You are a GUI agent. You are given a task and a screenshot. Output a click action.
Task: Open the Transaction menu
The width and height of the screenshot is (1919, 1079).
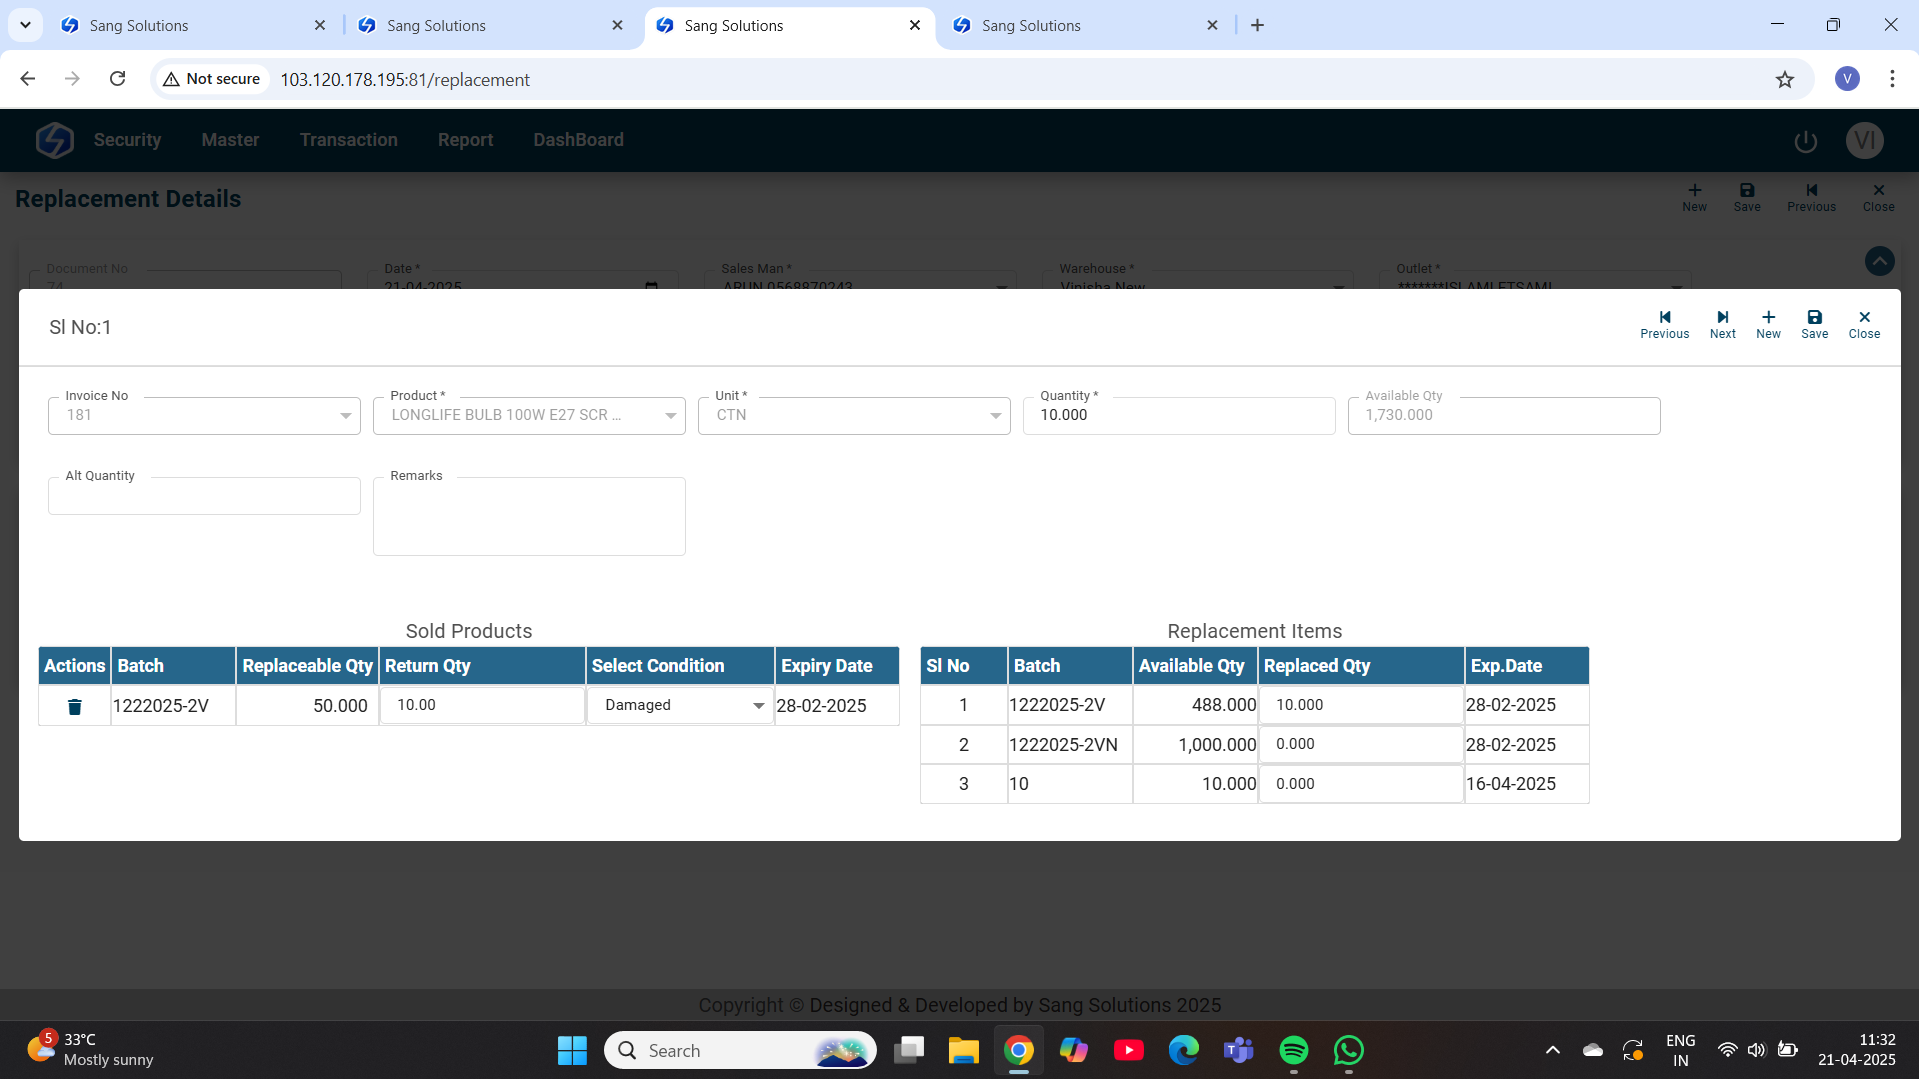pos(348,140)
